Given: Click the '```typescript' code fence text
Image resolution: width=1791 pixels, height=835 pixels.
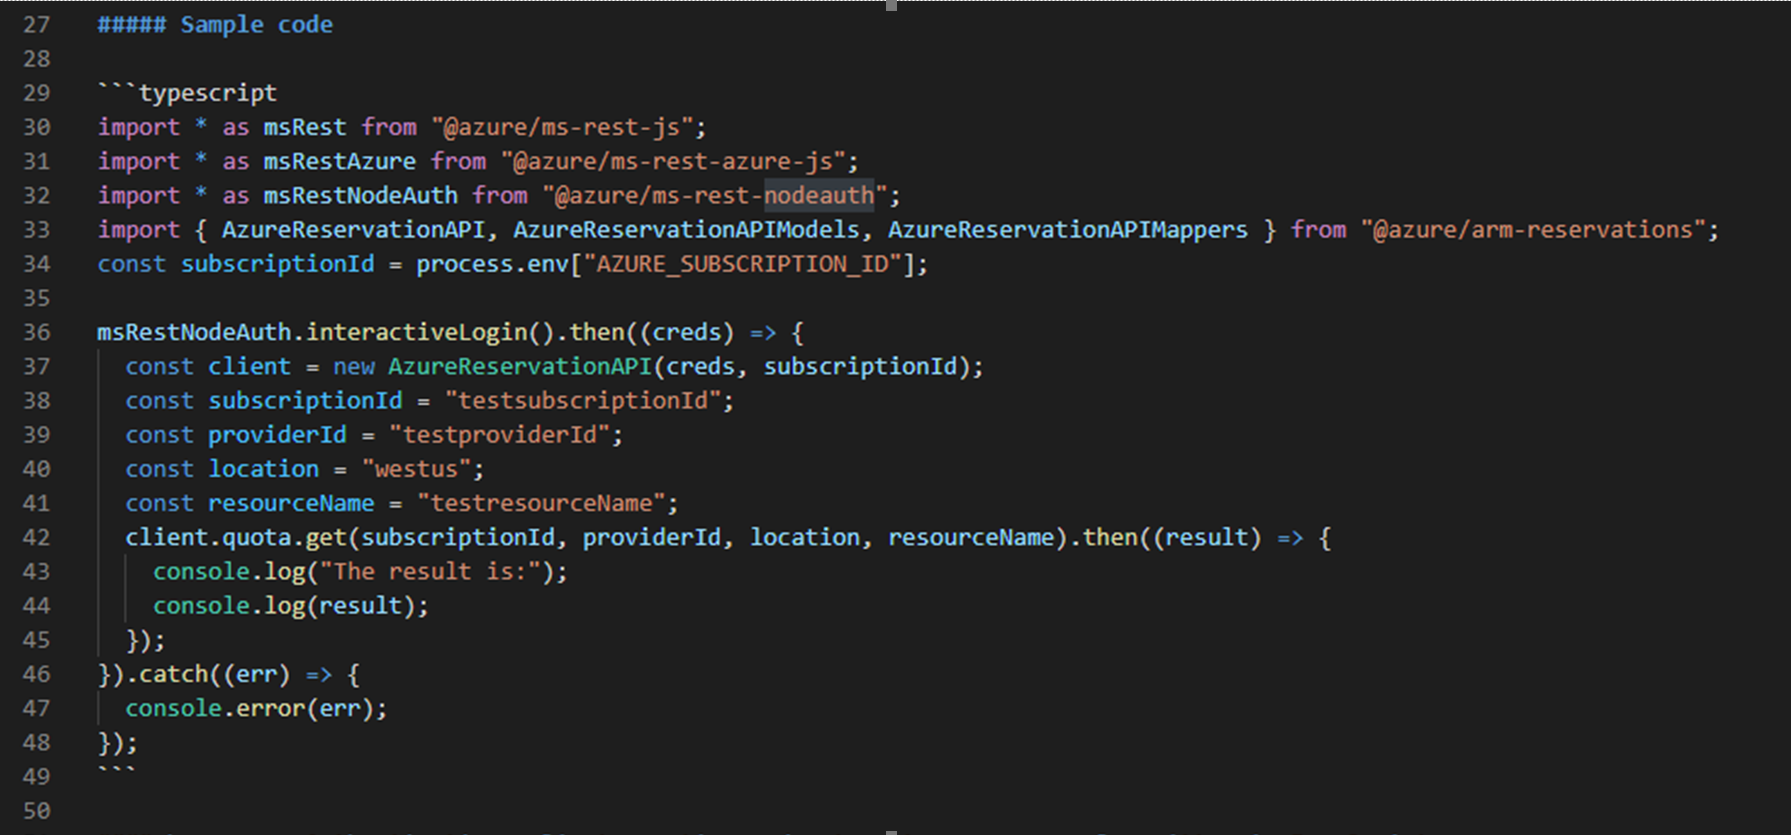Looking at the screenshot, I should point(187,93).
